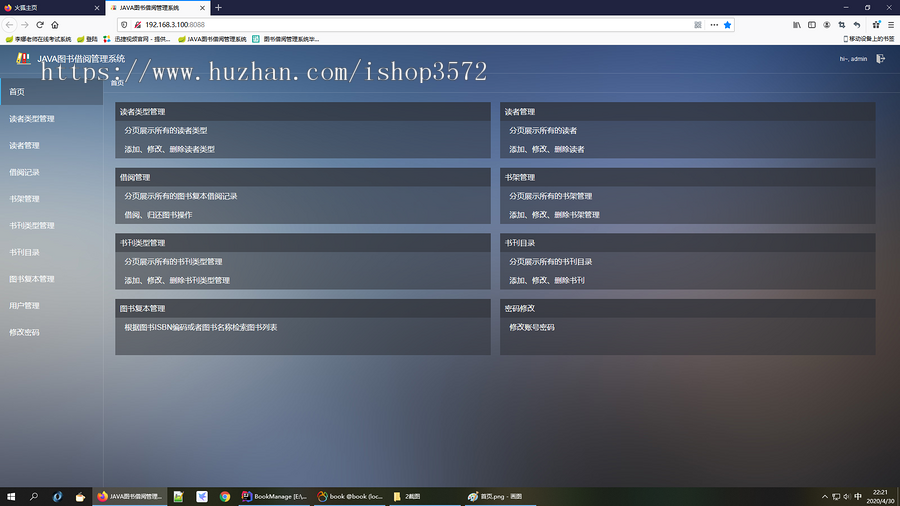Switch to book @book database taskbar window
The width and height of the screenshot is (900, 506).
(x=350, y=497)
